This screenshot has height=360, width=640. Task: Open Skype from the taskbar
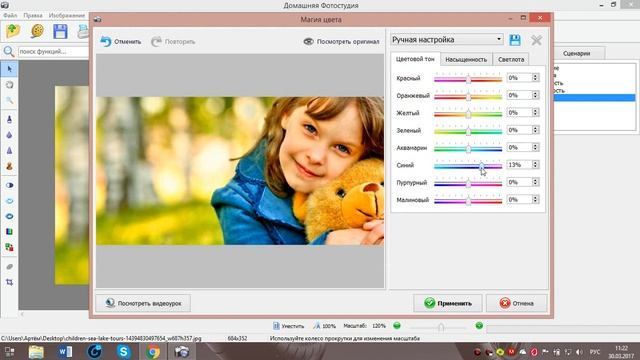pyautogui.click(x=123, y=351)
